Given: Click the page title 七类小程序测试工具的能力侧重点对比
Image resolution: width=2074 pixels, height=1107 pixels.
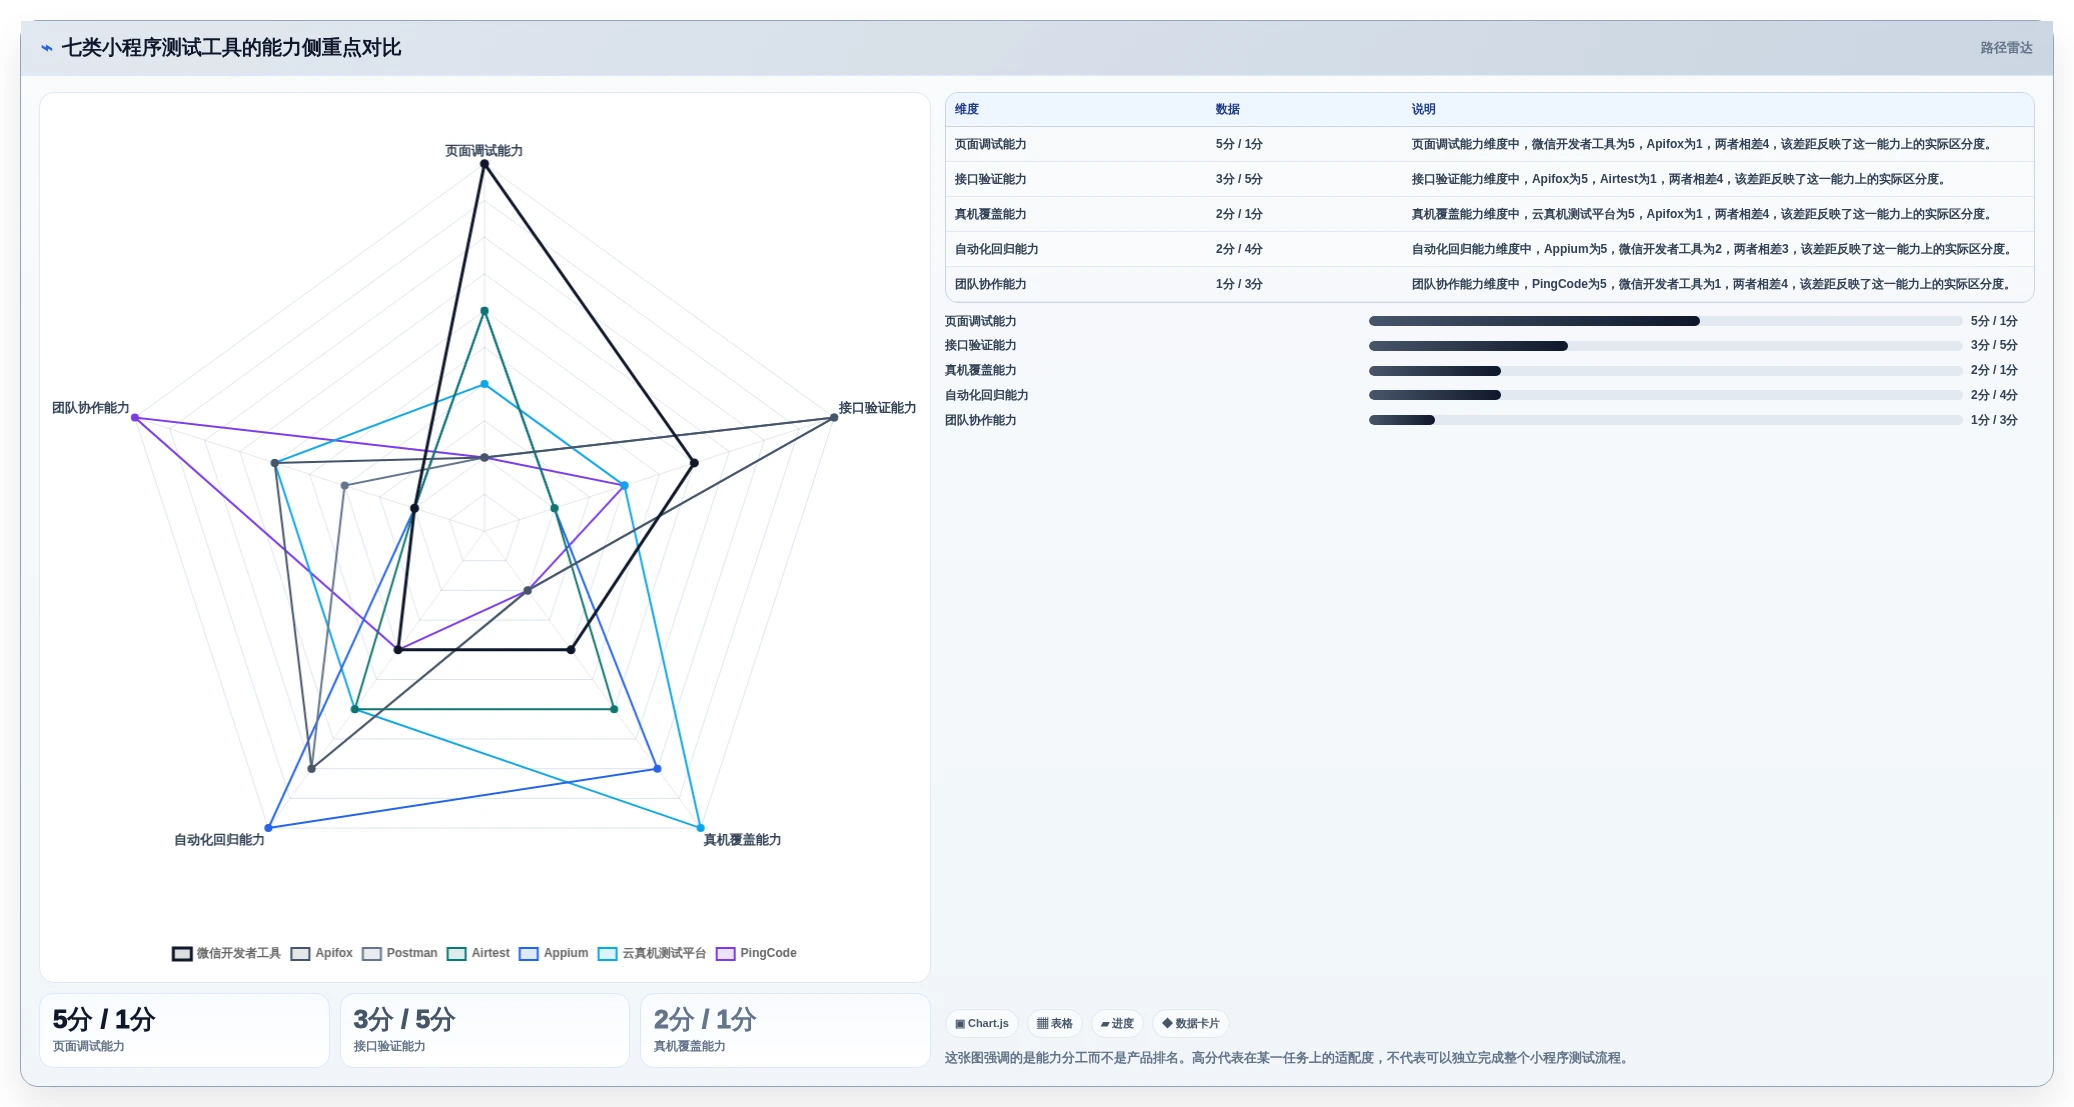Looking at the screenshot, I should coord(231,48).
